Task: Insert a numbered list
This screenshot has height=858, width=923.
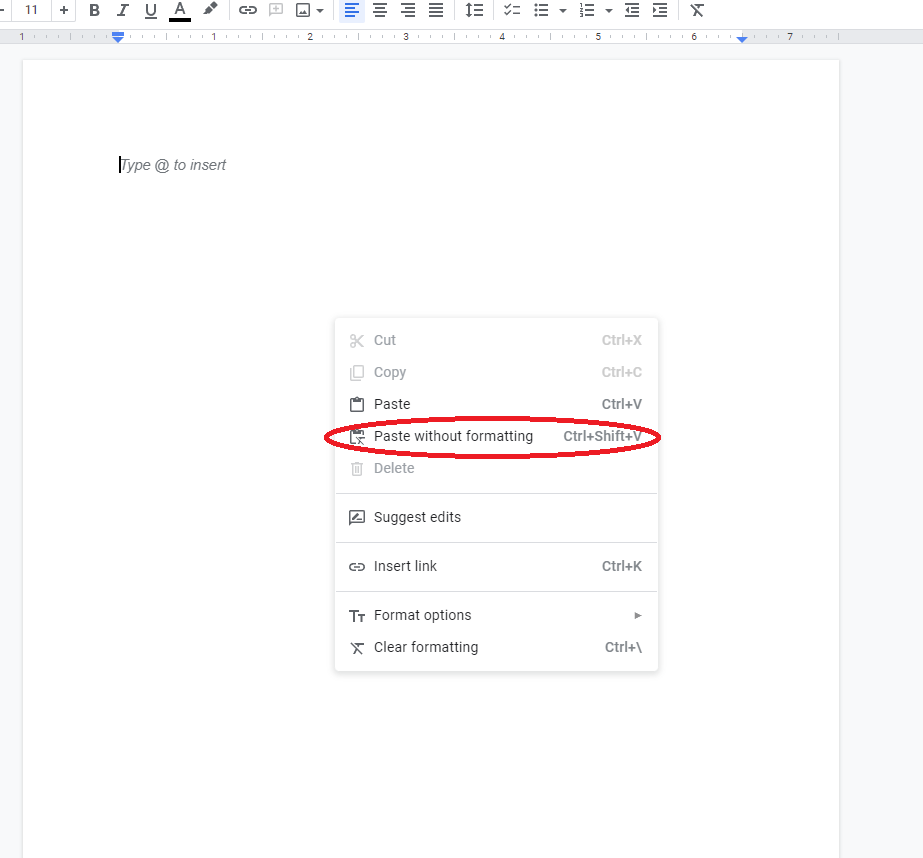Action: point(587,10)
